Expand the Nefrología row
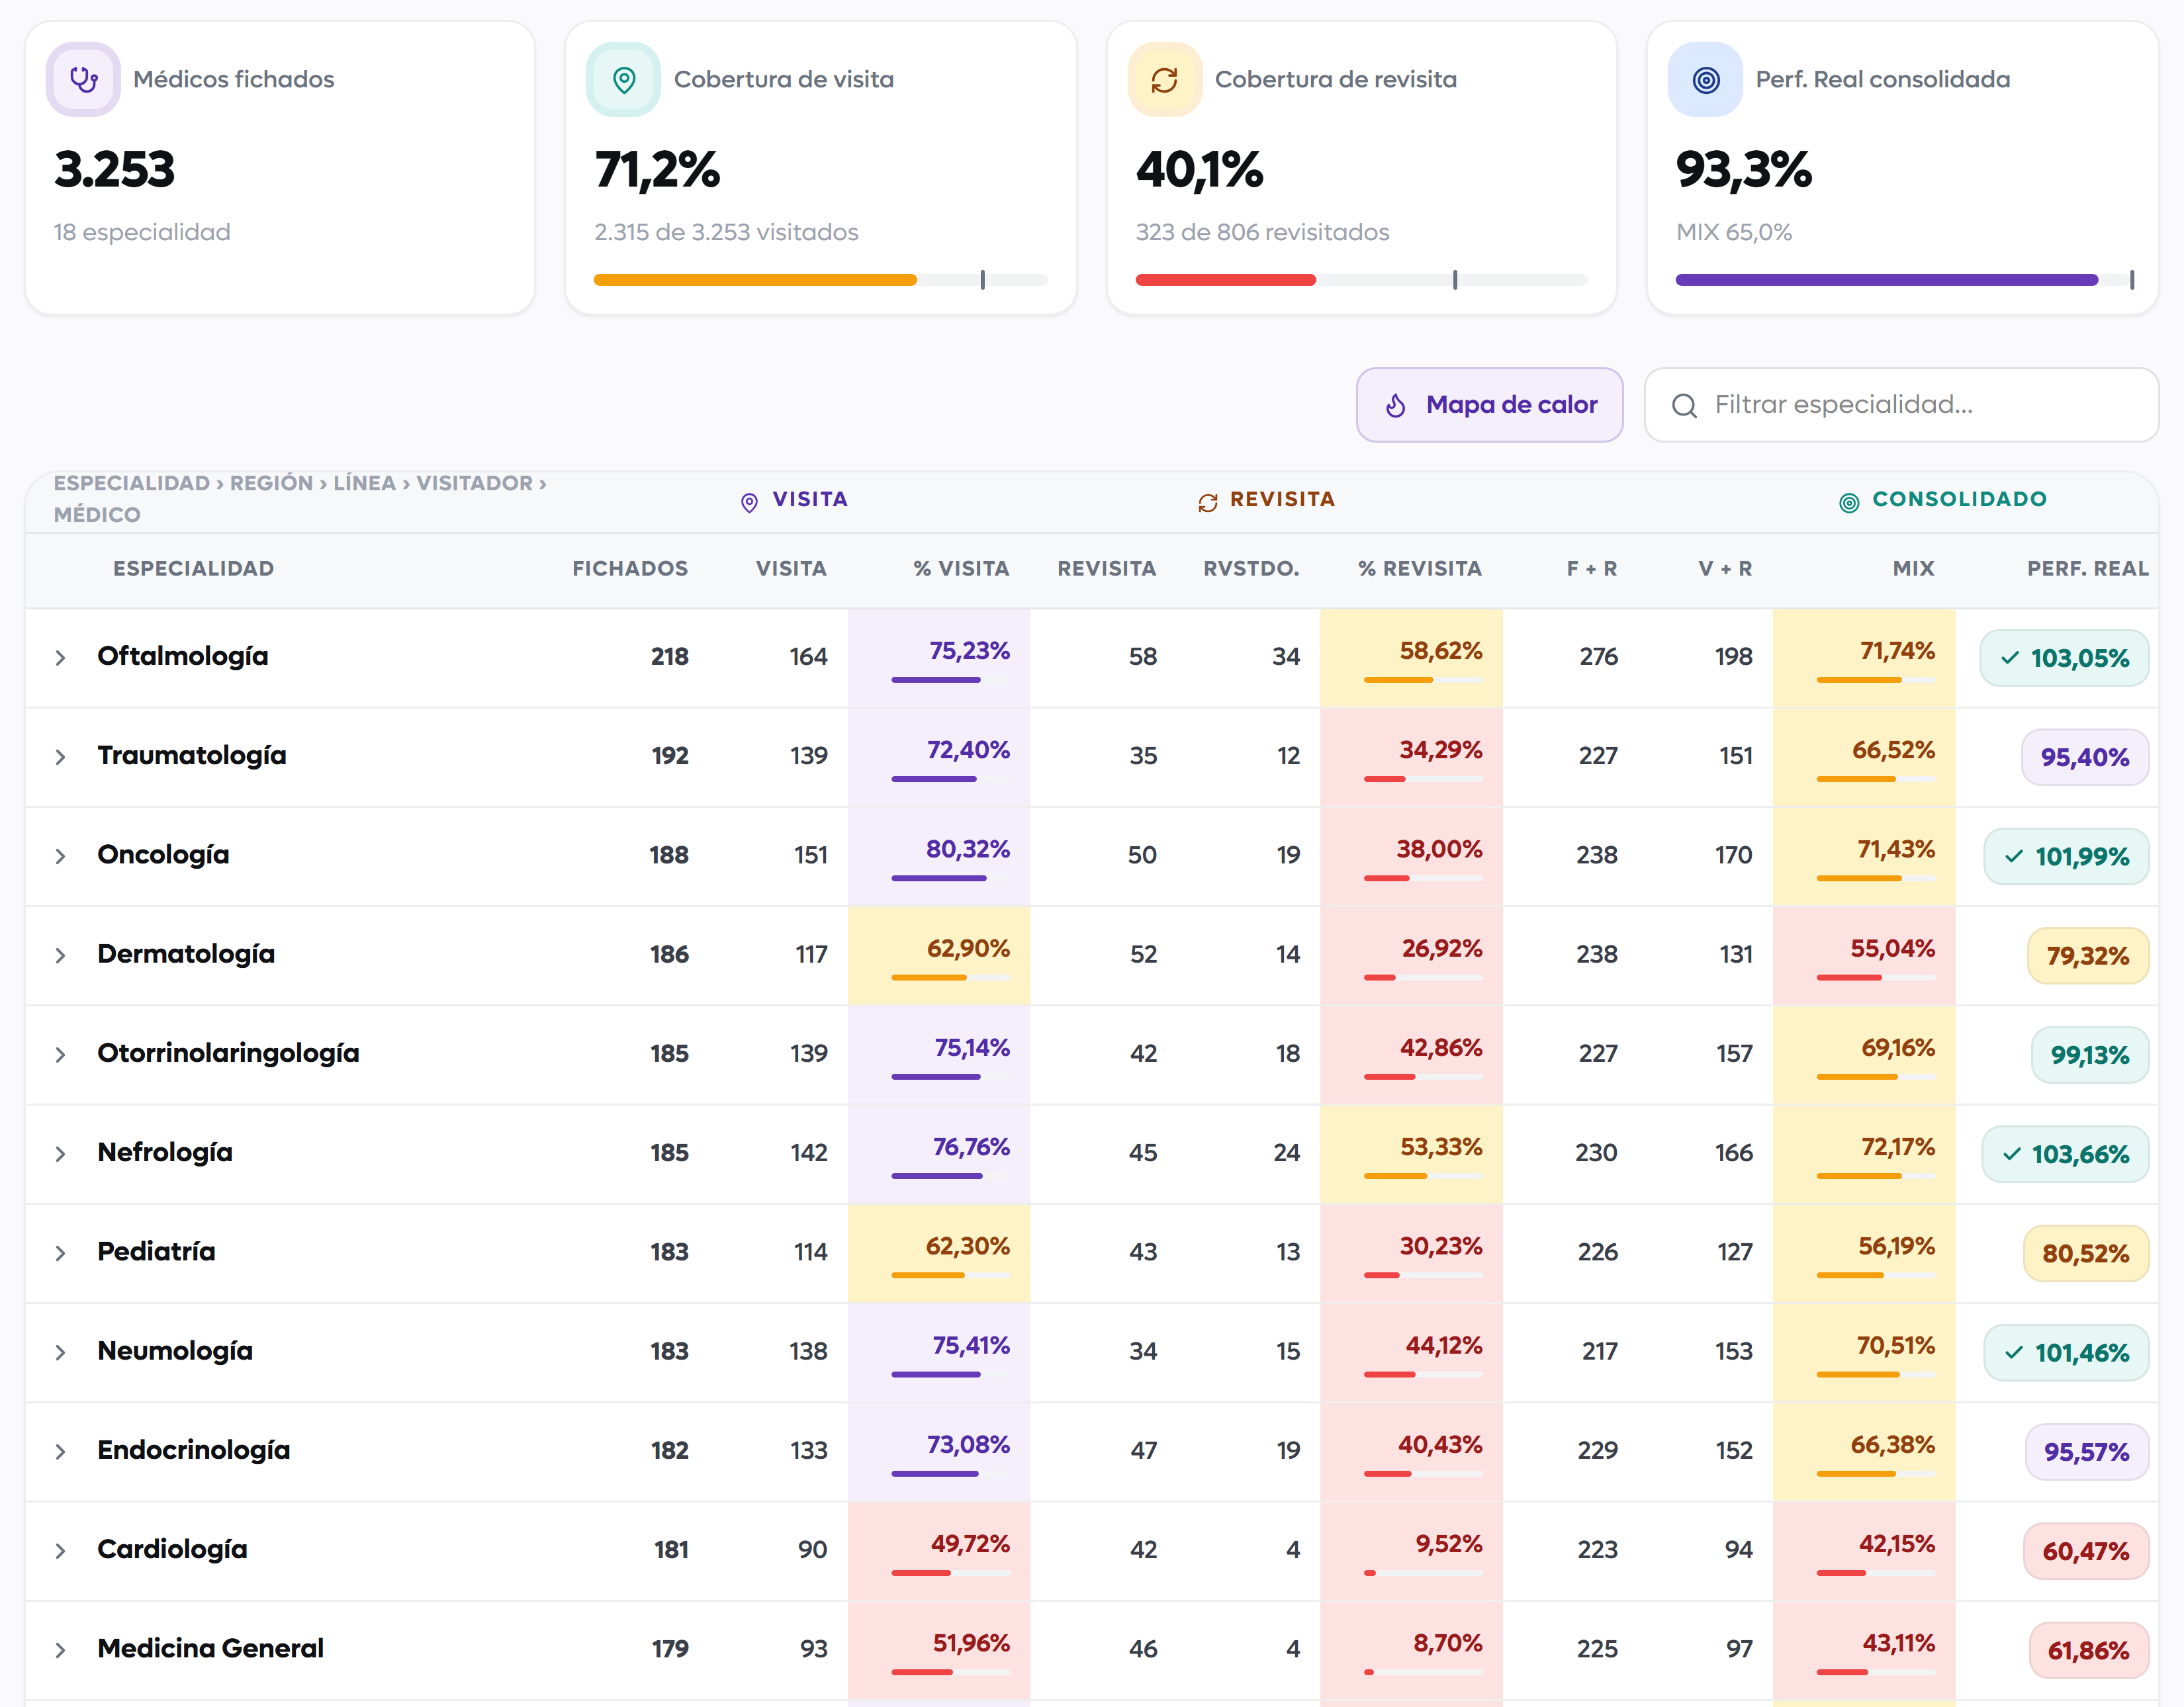This screenshot has height=1707, width=2184. 60,1154
